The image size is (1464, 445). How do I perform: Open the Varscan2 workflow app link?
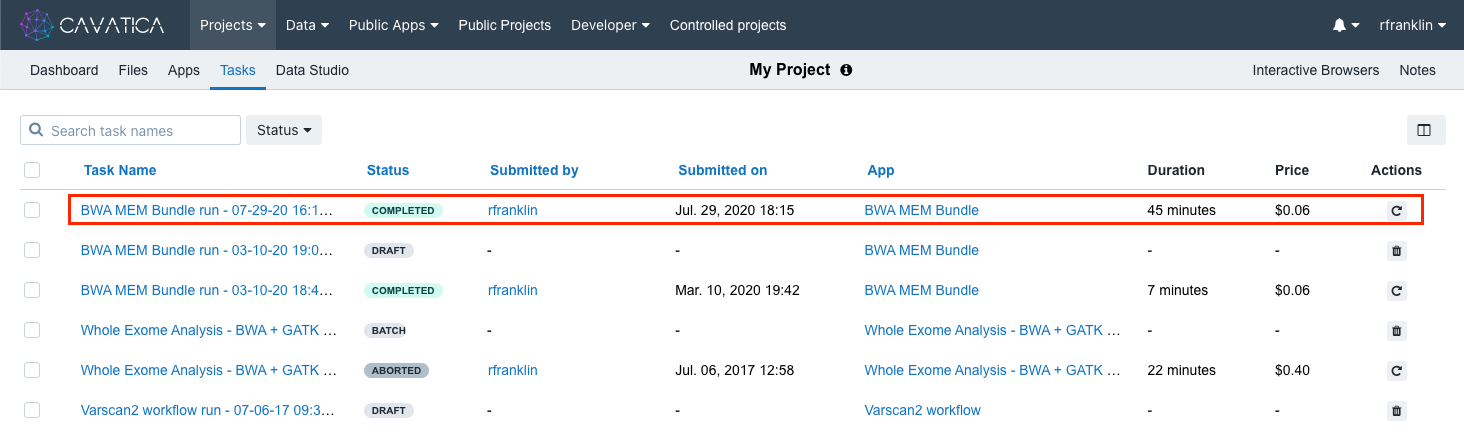922,410
